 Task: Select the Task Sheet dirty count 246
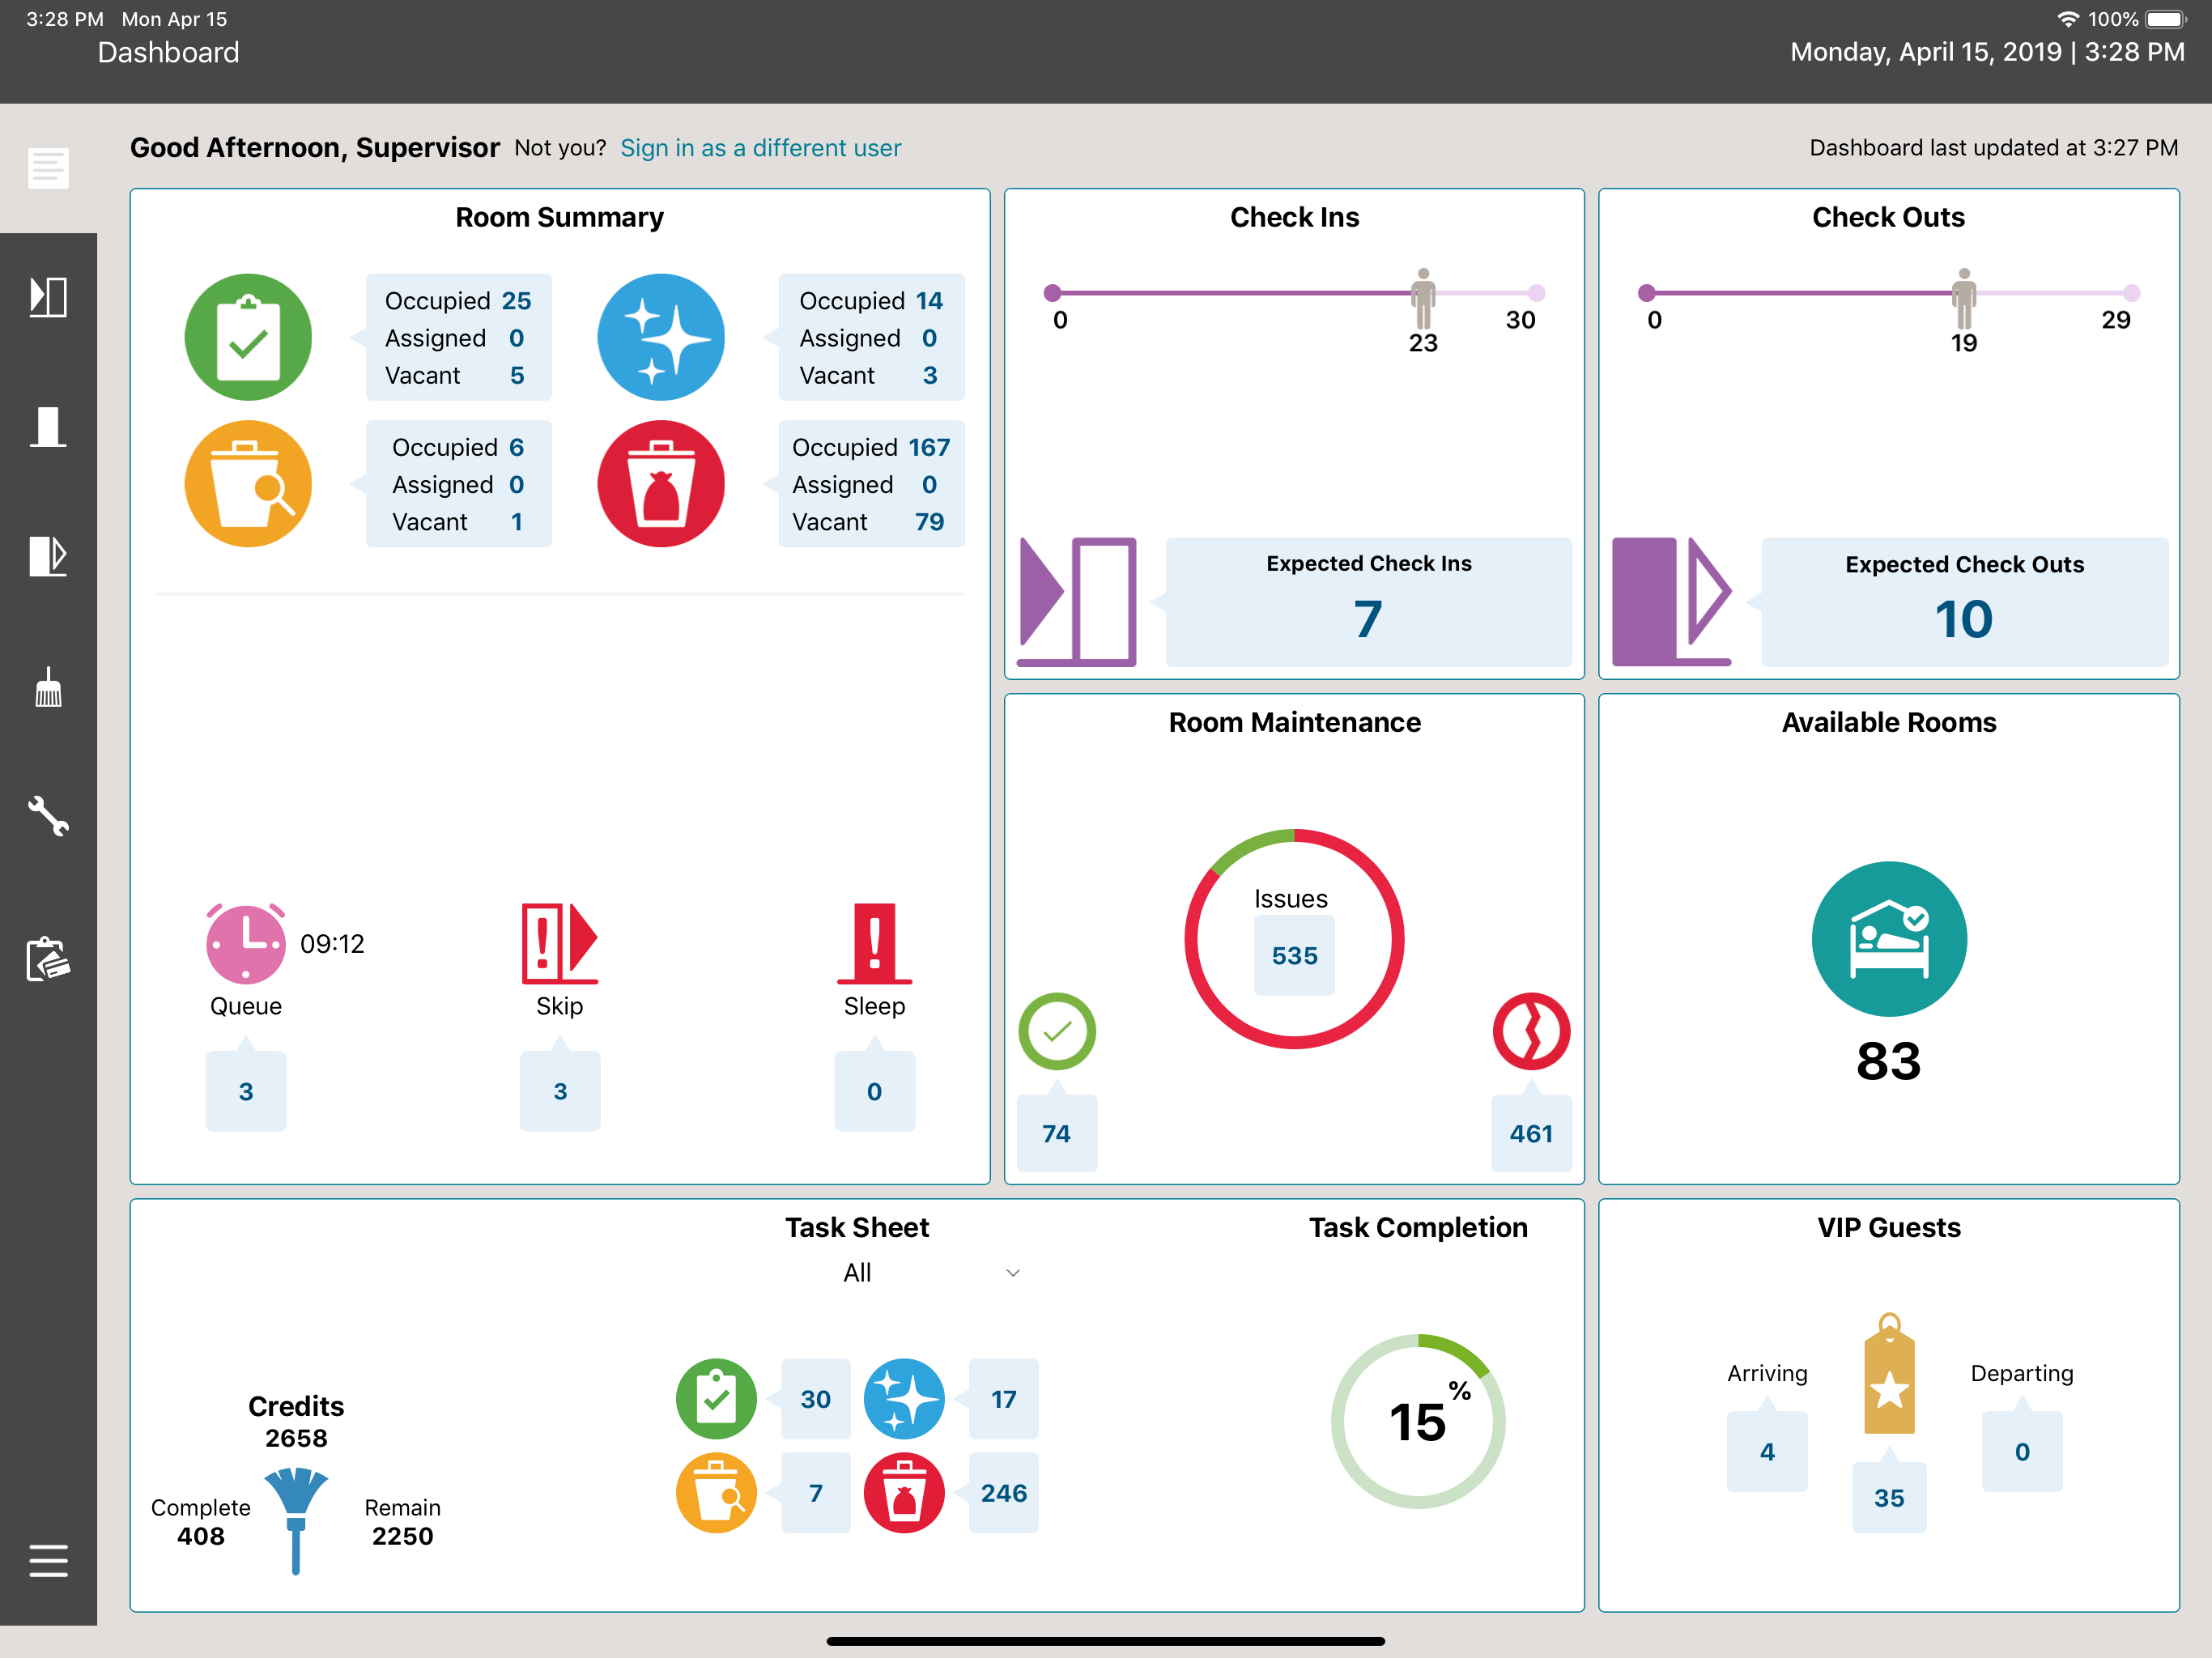point(1004,1492)
